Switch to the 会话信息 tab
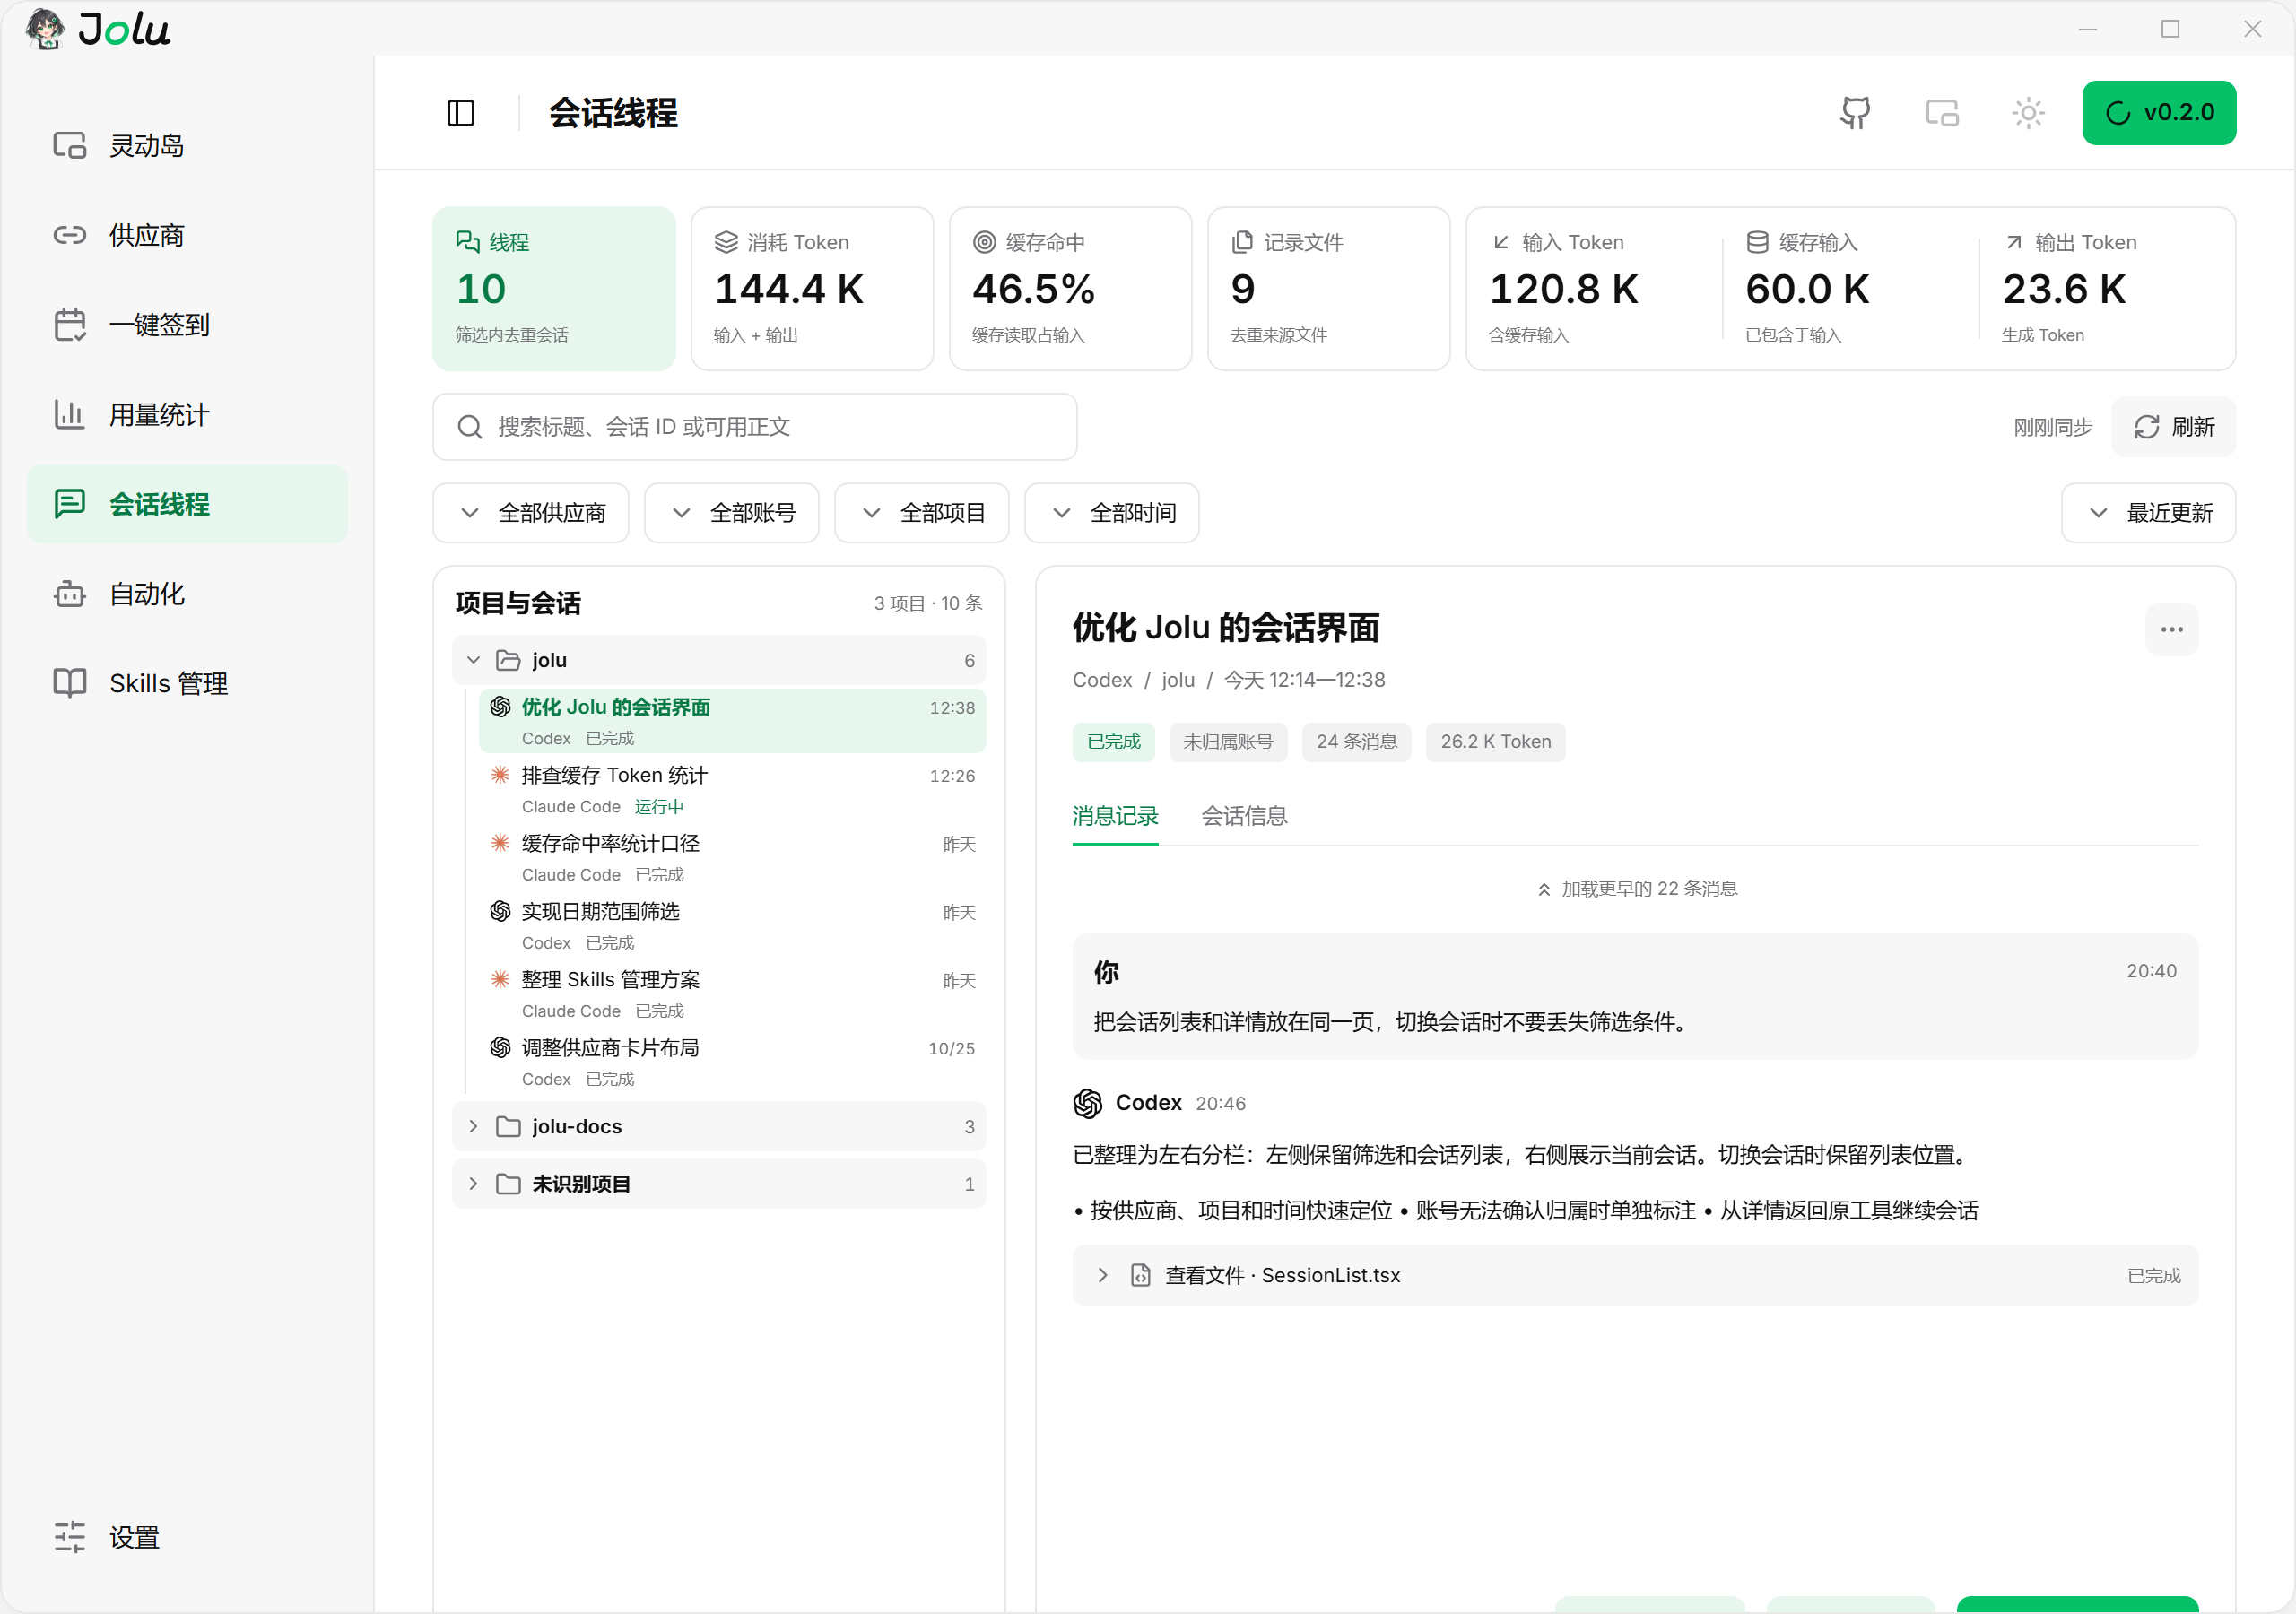The width and height of the screenshot is (2296, 1614). click(1244, 816)
